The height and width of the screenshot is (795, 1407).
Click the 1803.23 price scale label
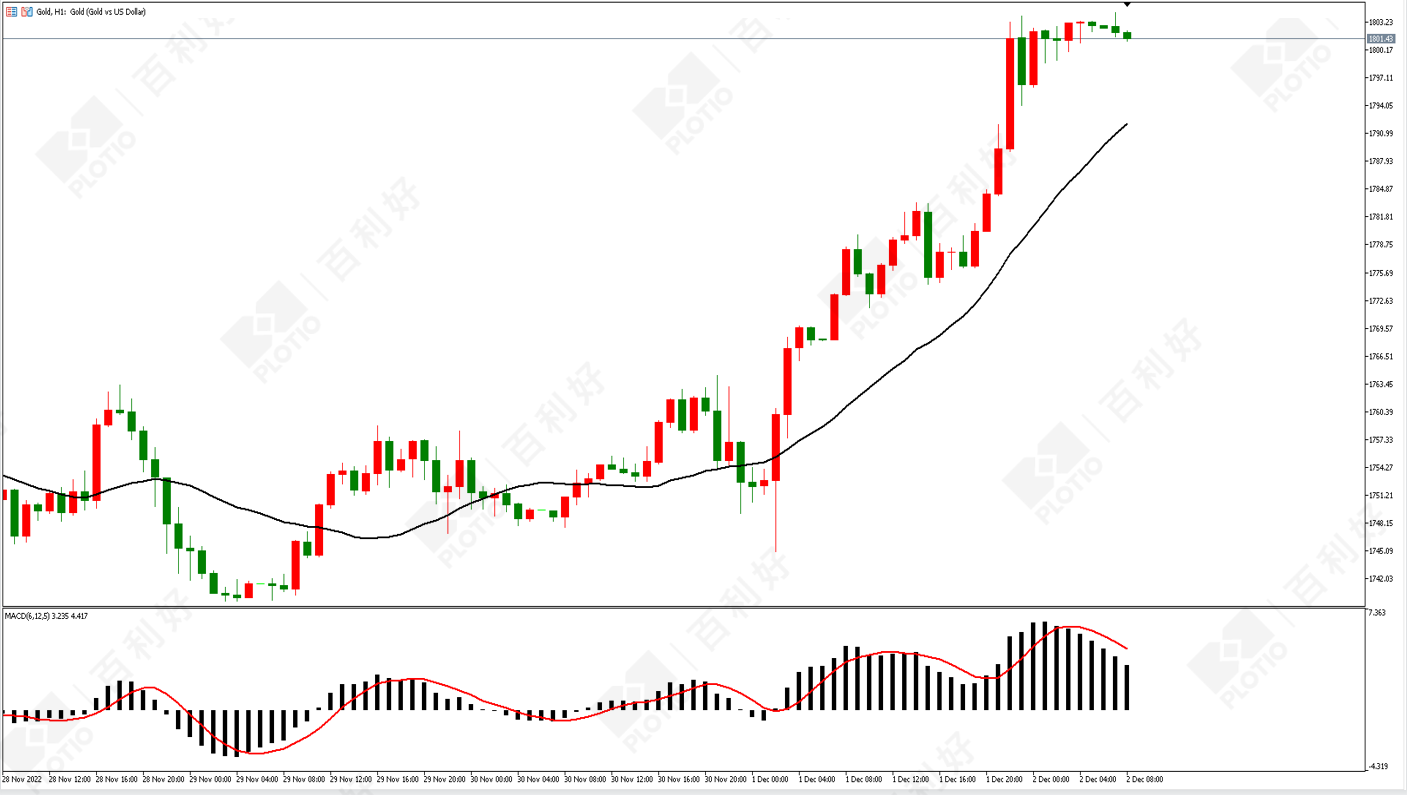click(x=1381, y=22)
